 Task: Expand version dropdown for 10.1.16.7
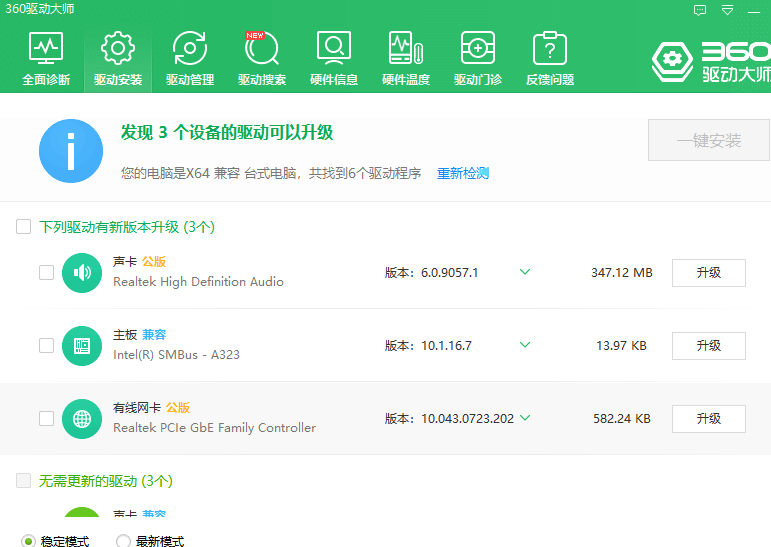pyautogui.click(x=525, y=345)
